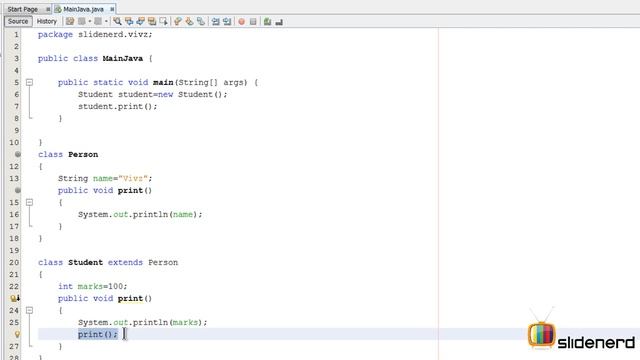Click override warning glyph at Student's print()
This screenshot has height=360, width=640.
pyautogui.click(x=15, y=298)
